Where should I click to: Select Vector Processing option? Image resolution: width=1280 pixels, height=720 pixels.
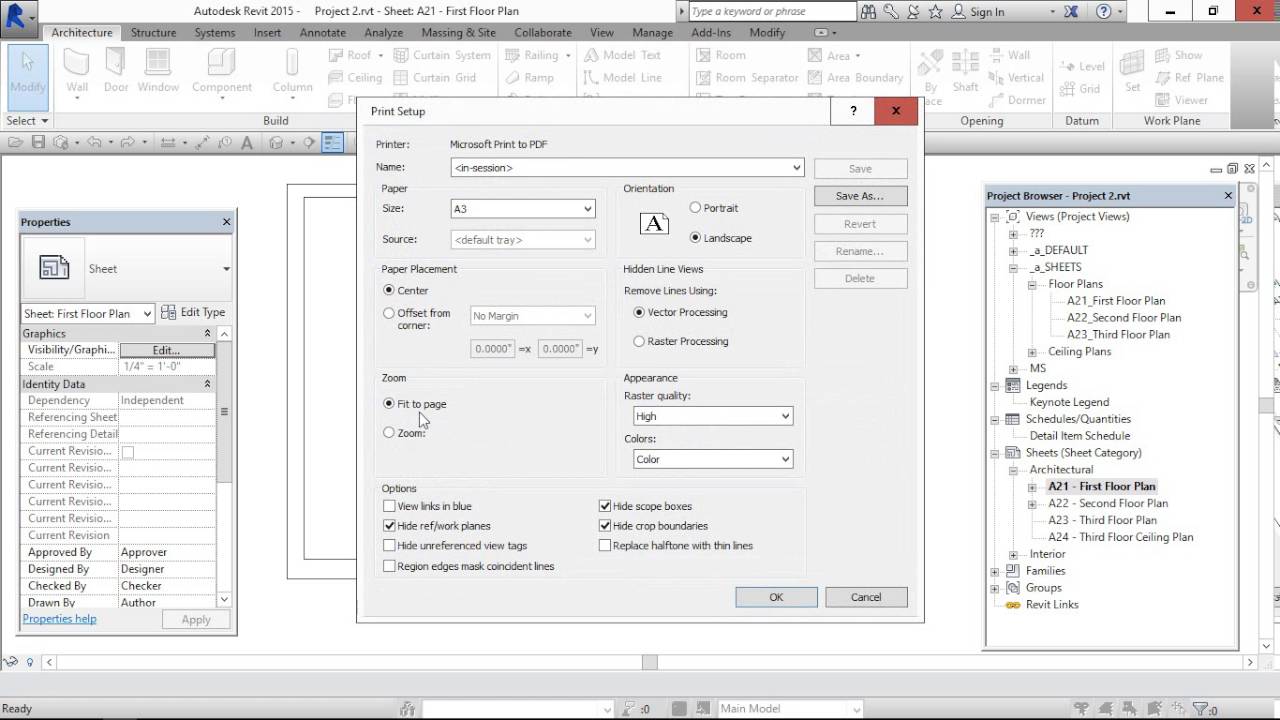click(x=639, y=312)
